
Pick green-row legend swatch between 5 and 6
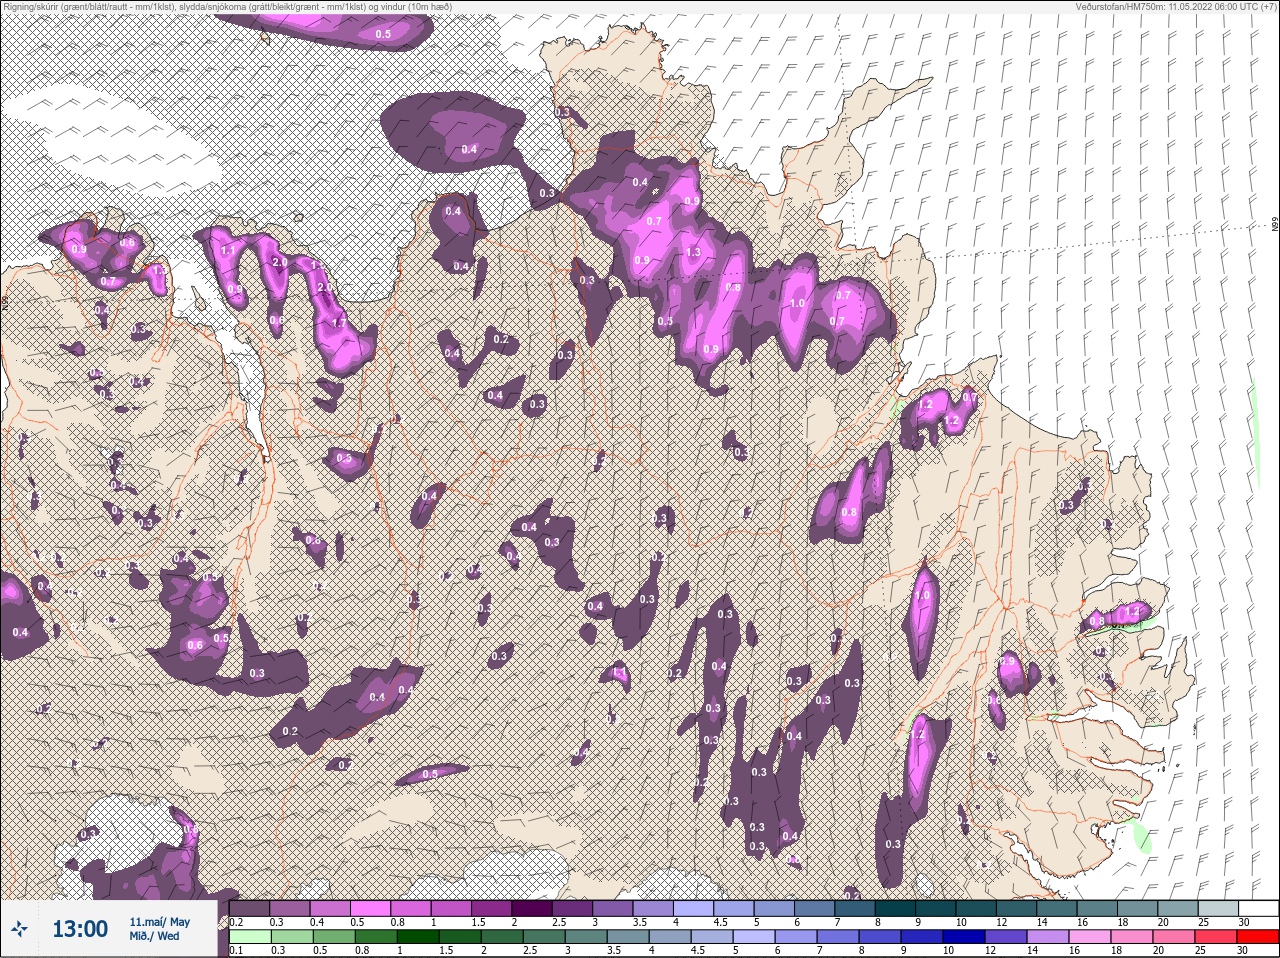[x=754, y=937]
